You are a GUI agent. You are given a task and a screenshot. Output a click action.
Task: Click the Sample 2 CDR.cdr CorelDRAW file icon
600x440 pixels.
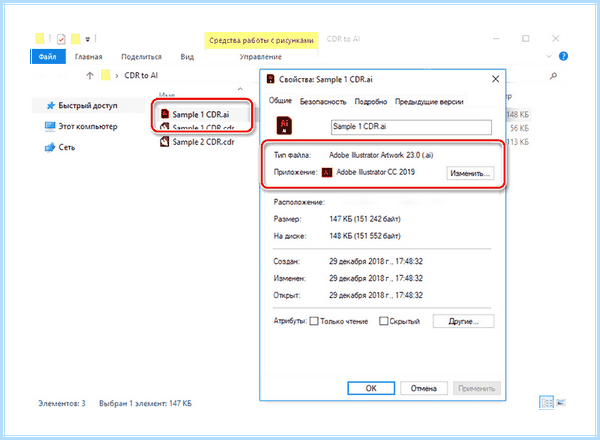click(165, 142)
